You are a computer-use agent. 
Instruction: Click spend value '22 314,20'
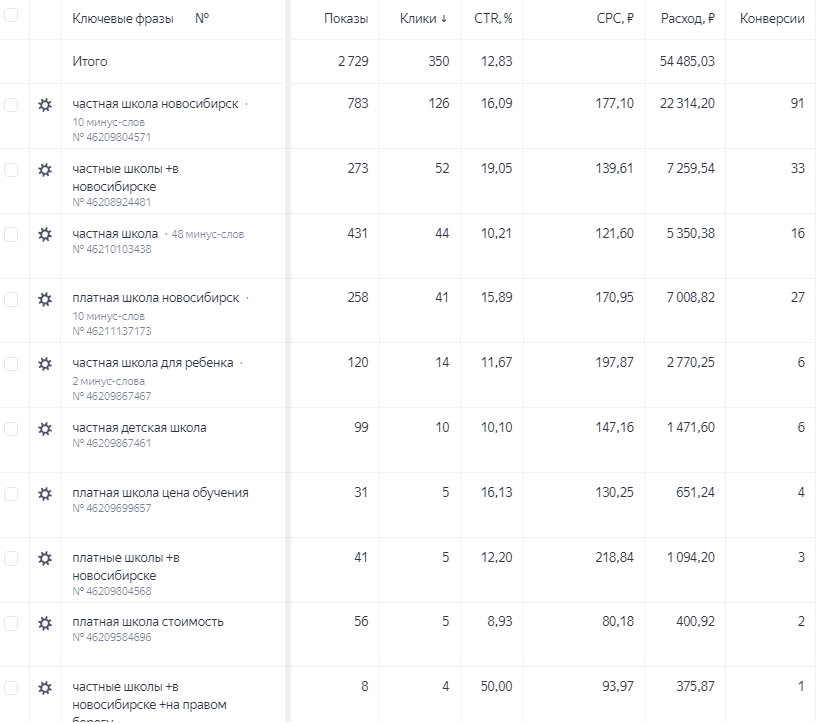tap(687, 104)
